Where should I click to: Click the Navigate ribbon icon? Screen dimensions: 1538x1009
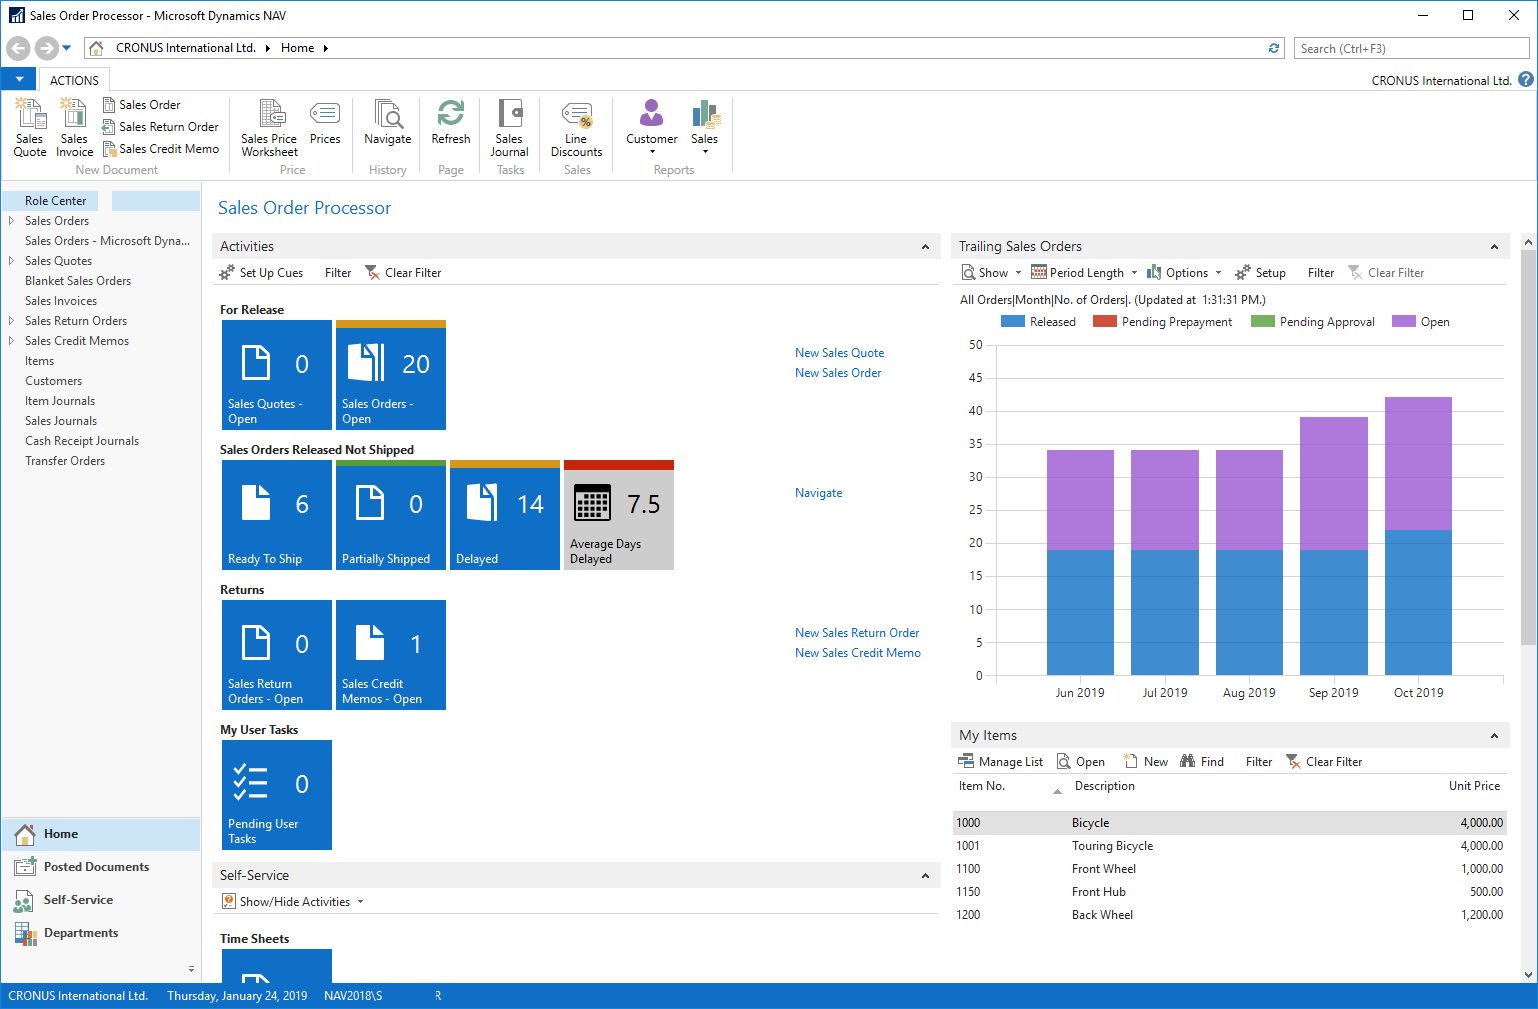click(x=387, y=122)
